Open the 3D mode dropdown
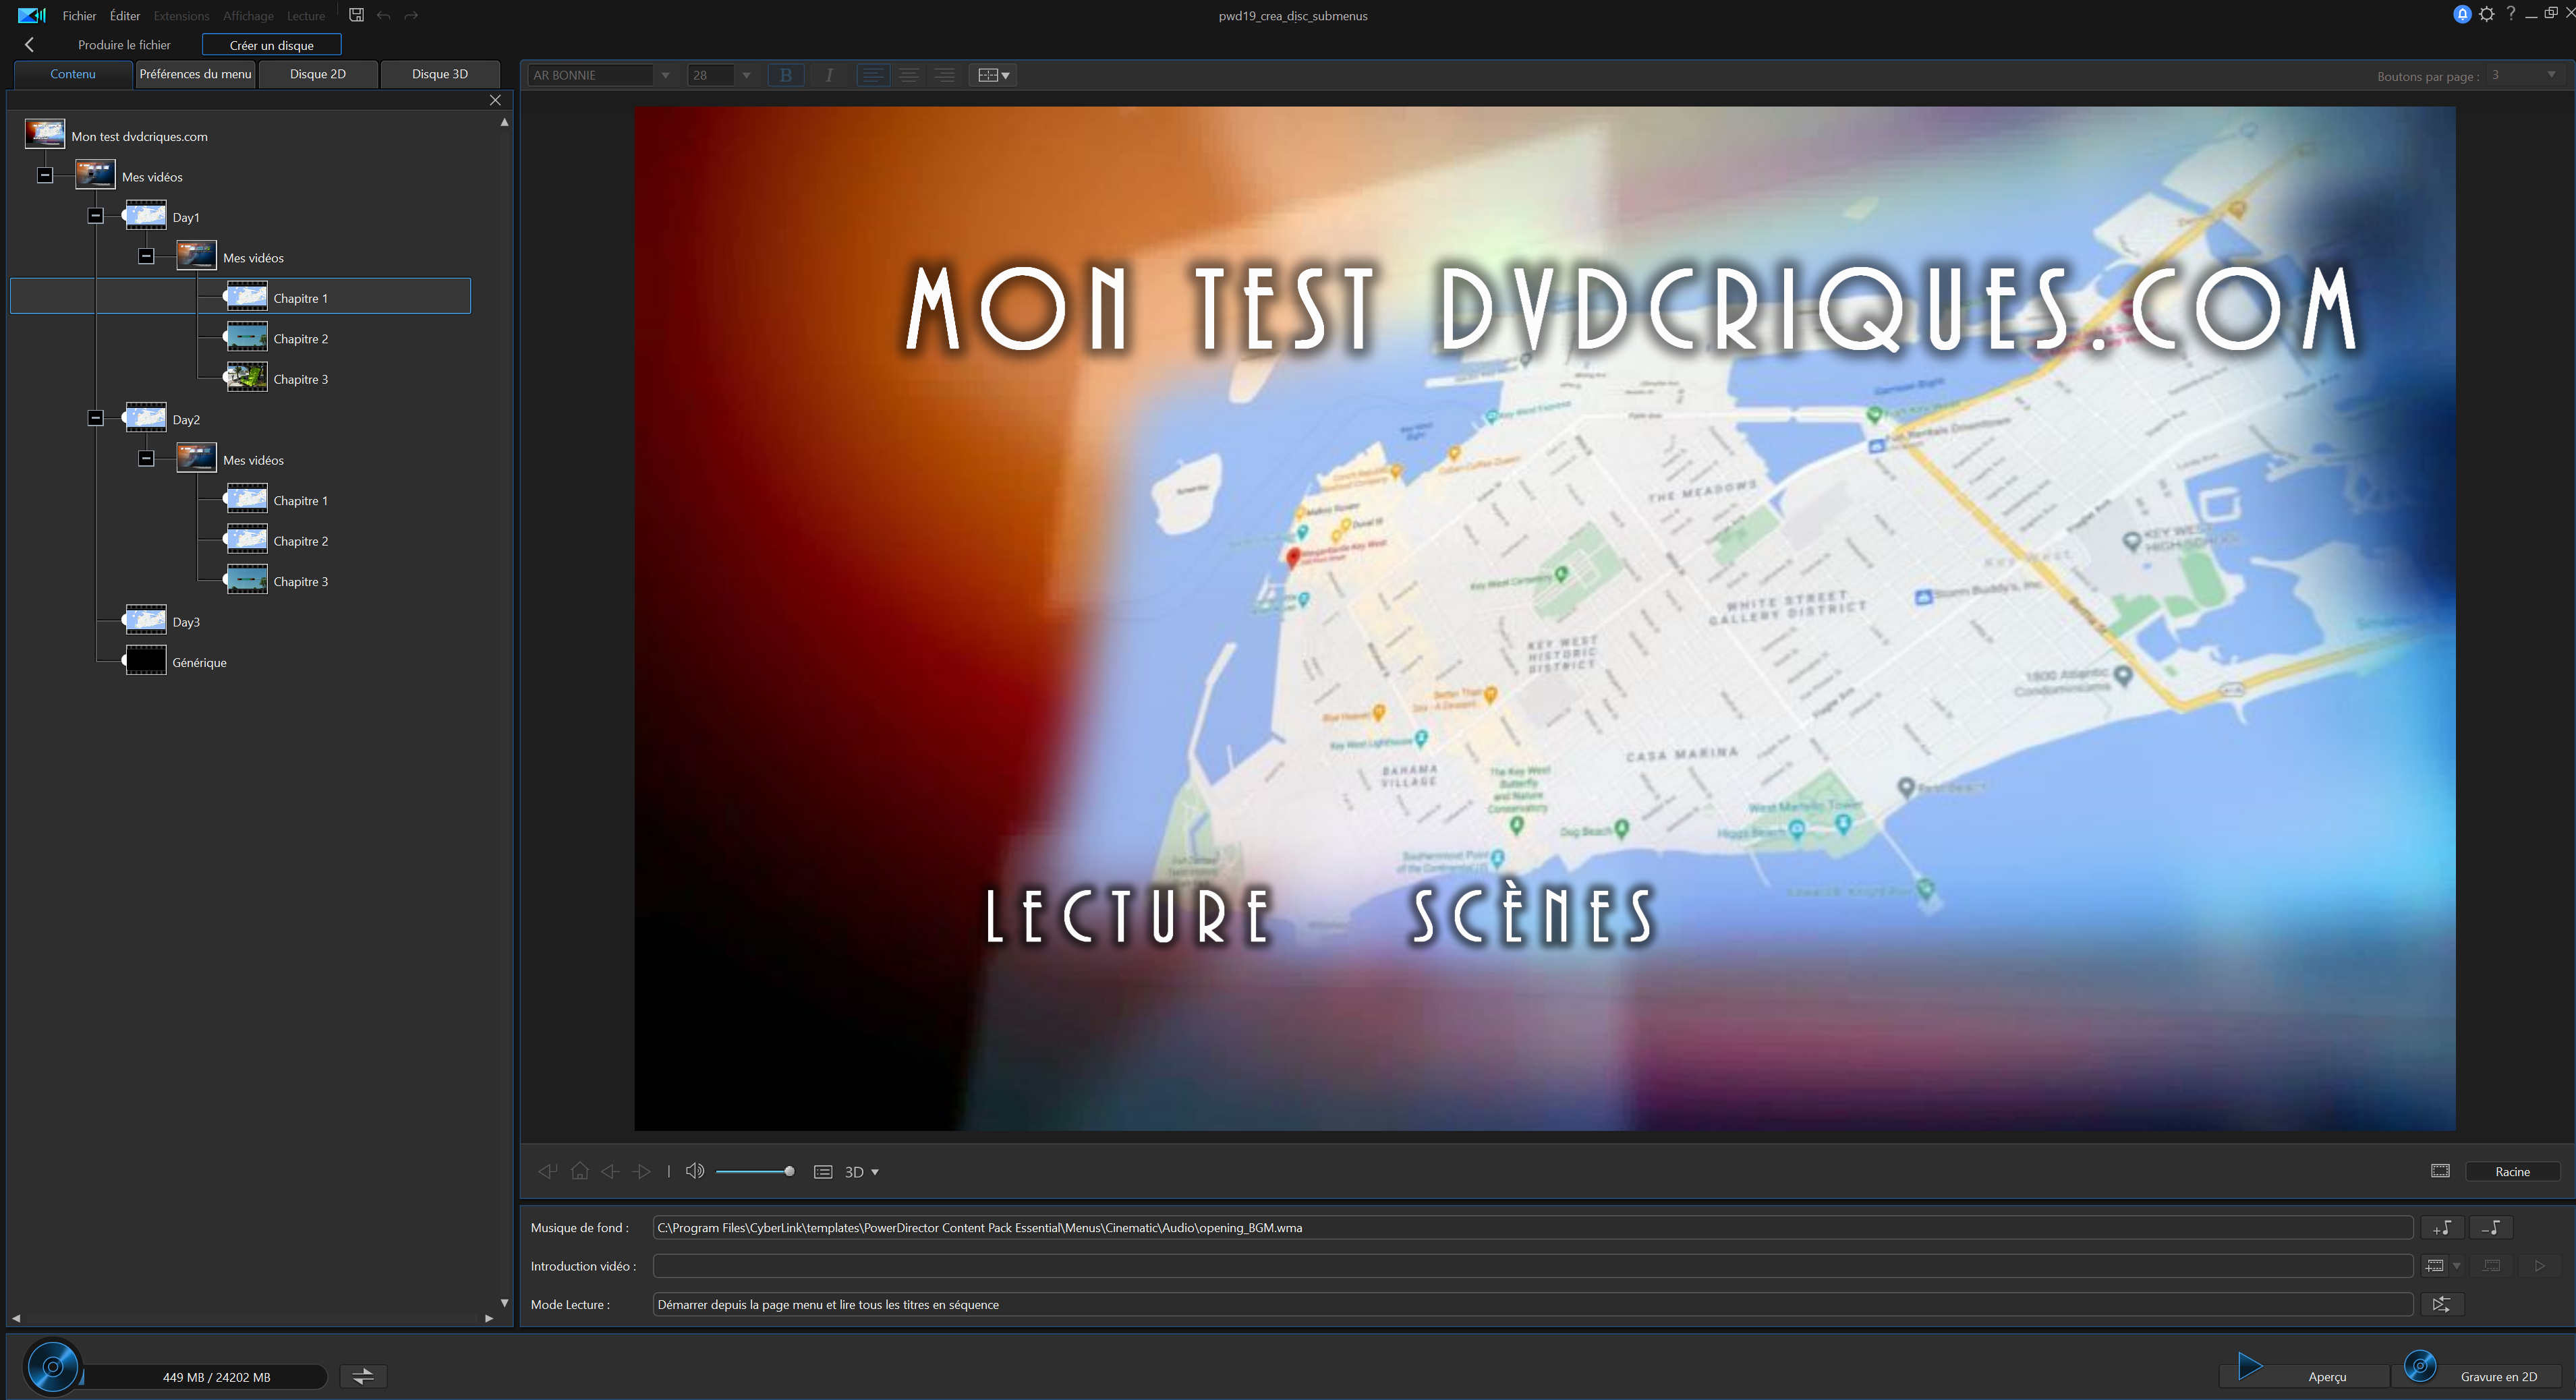The height and width of the screenshot is (1400, 2576). tap(862, 1172)
